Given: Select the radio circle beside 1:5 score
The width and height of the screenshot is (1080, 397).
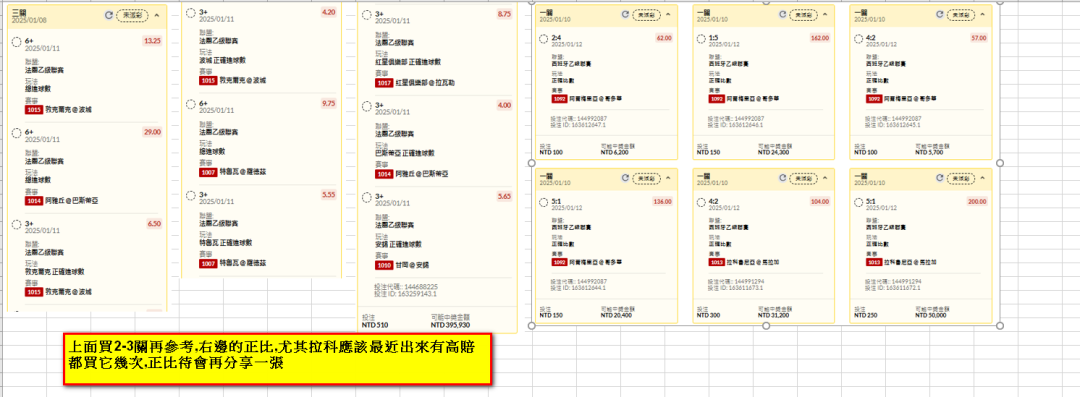Looking at the screenshot, I should click(x=701, y=39).
